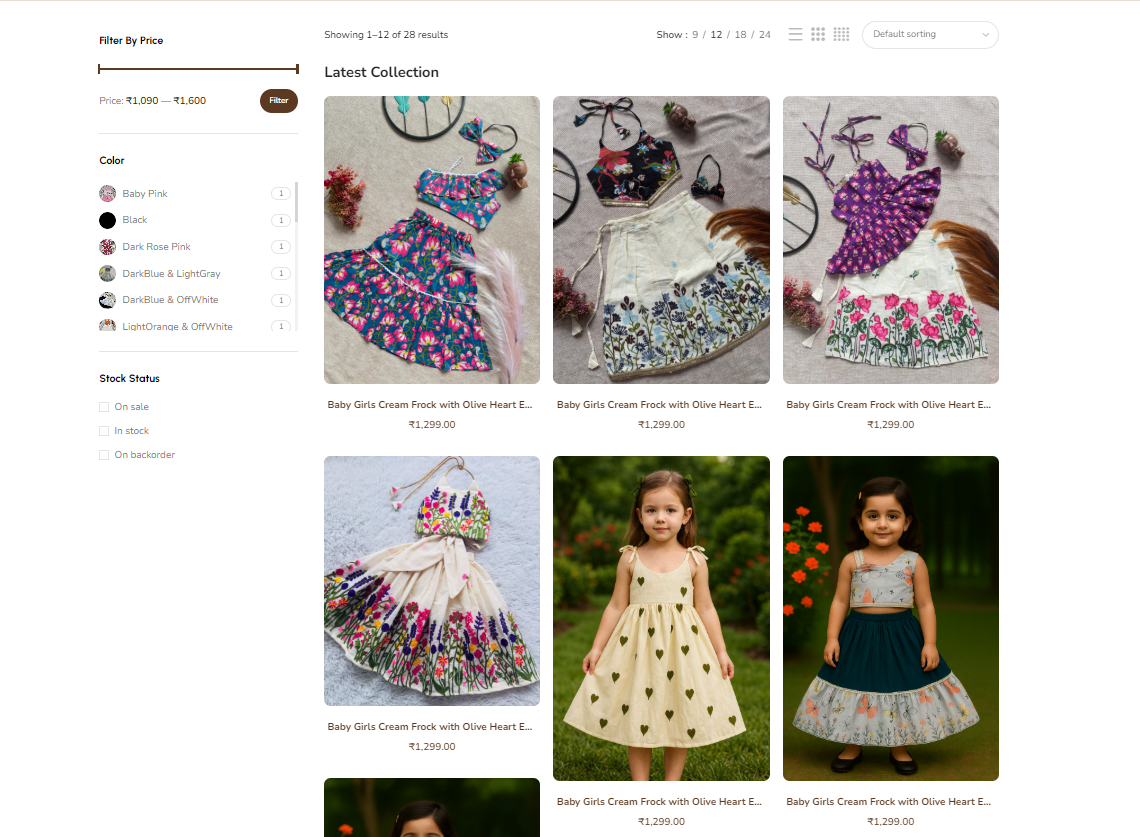Filter by the Baby Pink color swatch
The height and width of the screenshot is (837, 1140).
coord(108,194)
